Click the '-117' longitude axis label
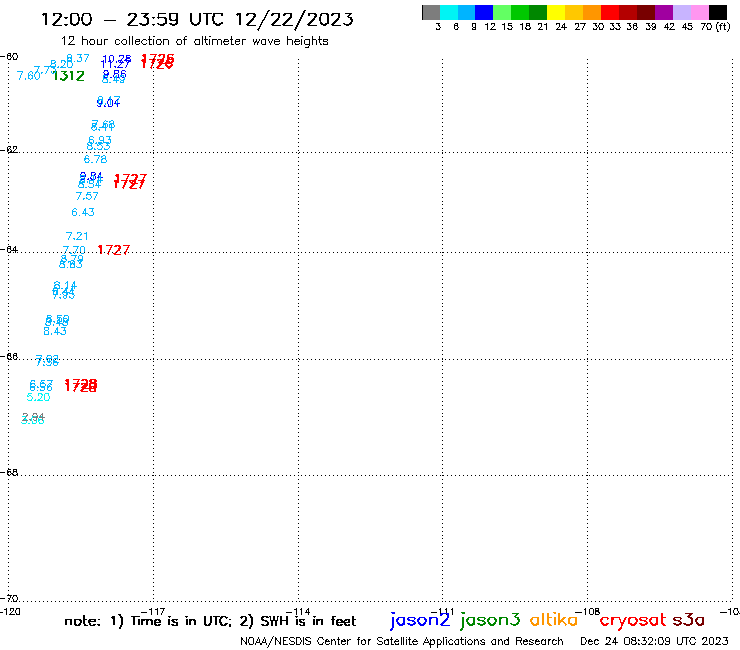 [x=153, y=612]
